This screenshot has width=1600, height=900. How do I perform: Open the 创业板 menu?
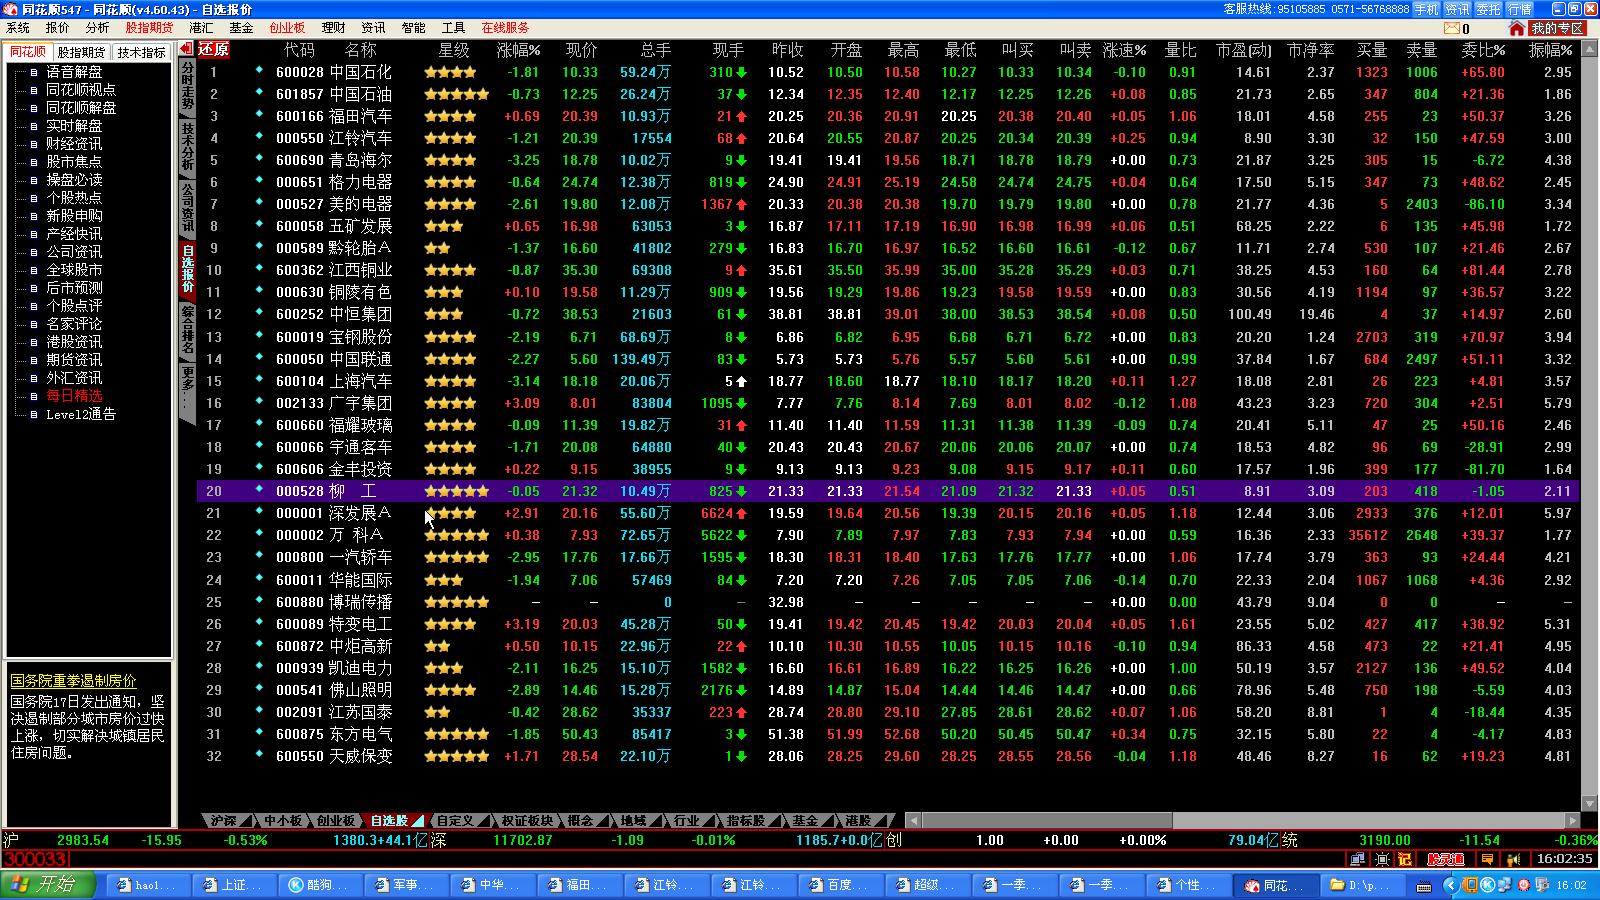(x=287, y=28)
